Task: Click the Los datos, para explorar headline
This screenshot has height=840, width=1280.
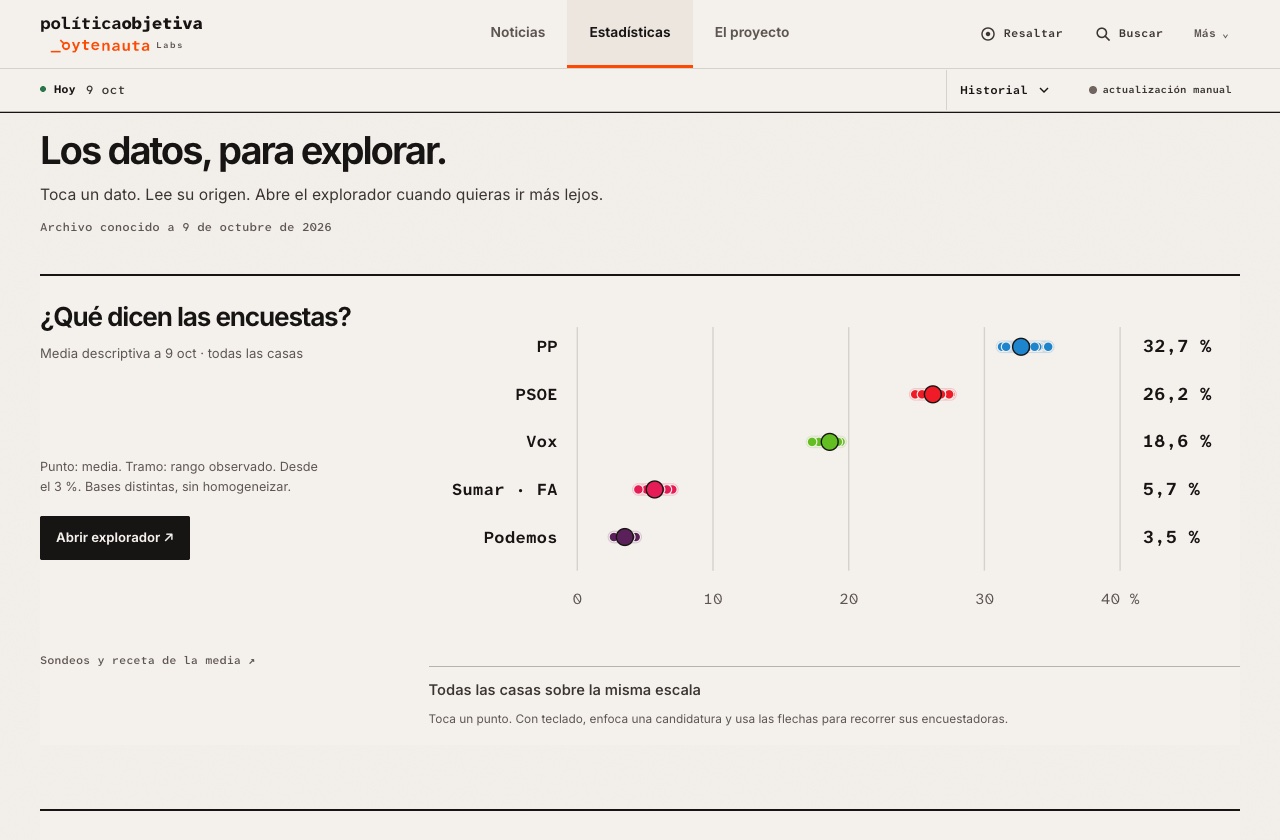Action: (x=243, y=151)
